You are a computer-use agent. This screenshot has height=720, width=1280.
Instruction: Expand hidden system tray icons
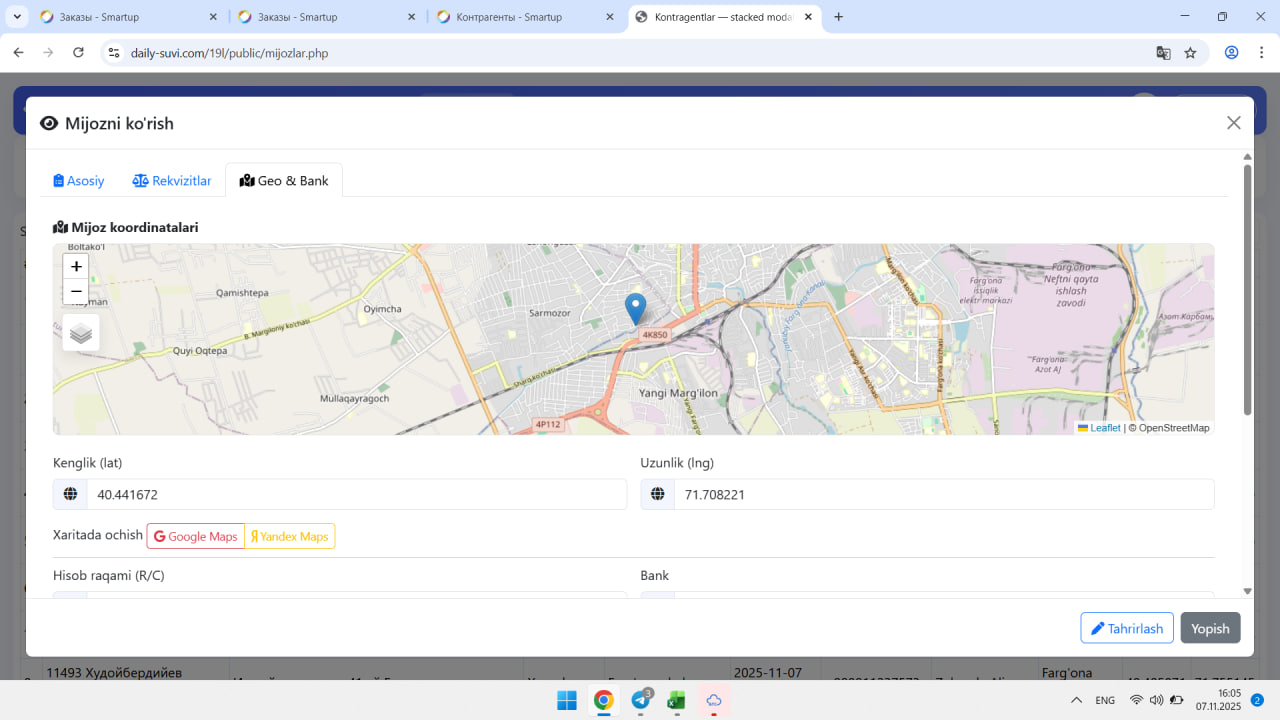1076,700
